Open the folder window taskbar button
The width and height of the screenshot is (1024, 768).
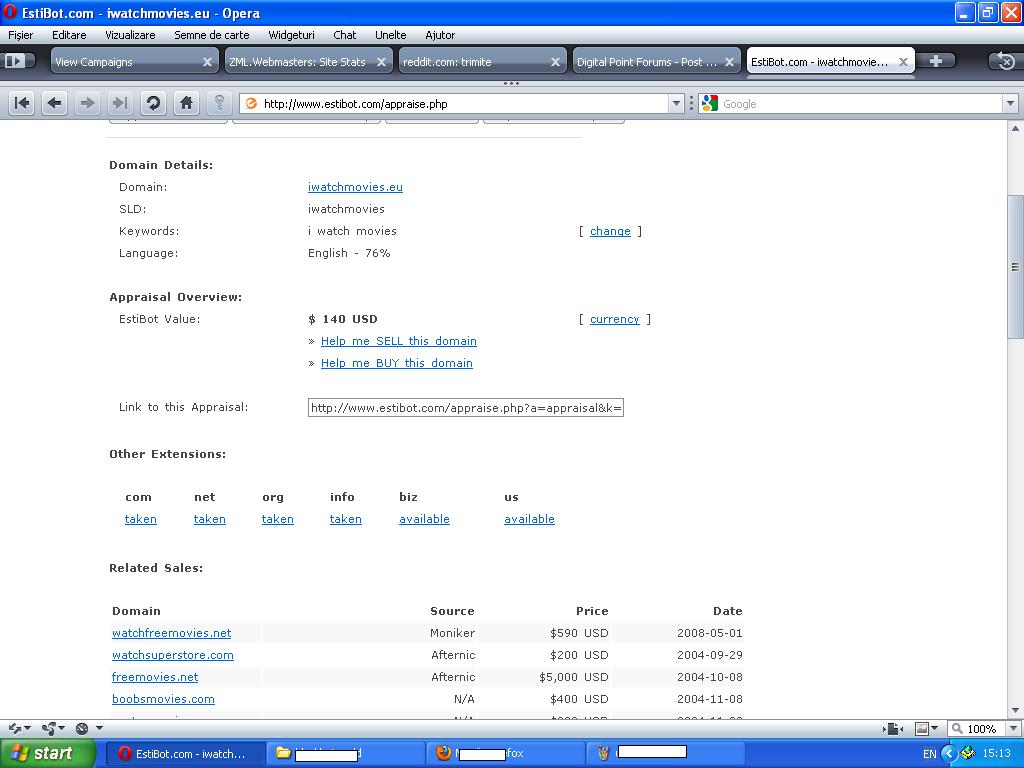point(346,753)
